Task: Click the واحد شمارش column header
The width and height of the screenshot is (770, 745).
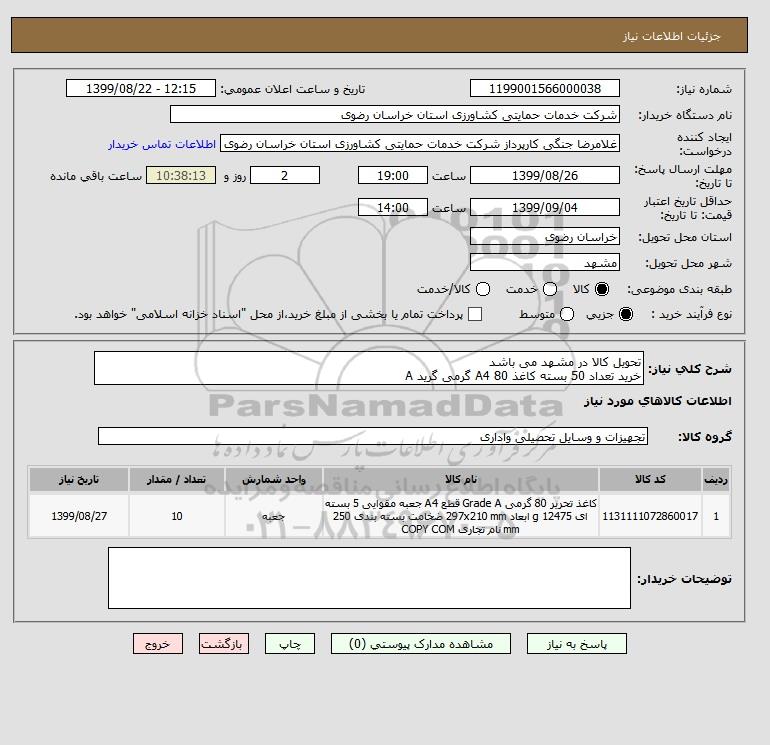Action: (x=274, y=479)
